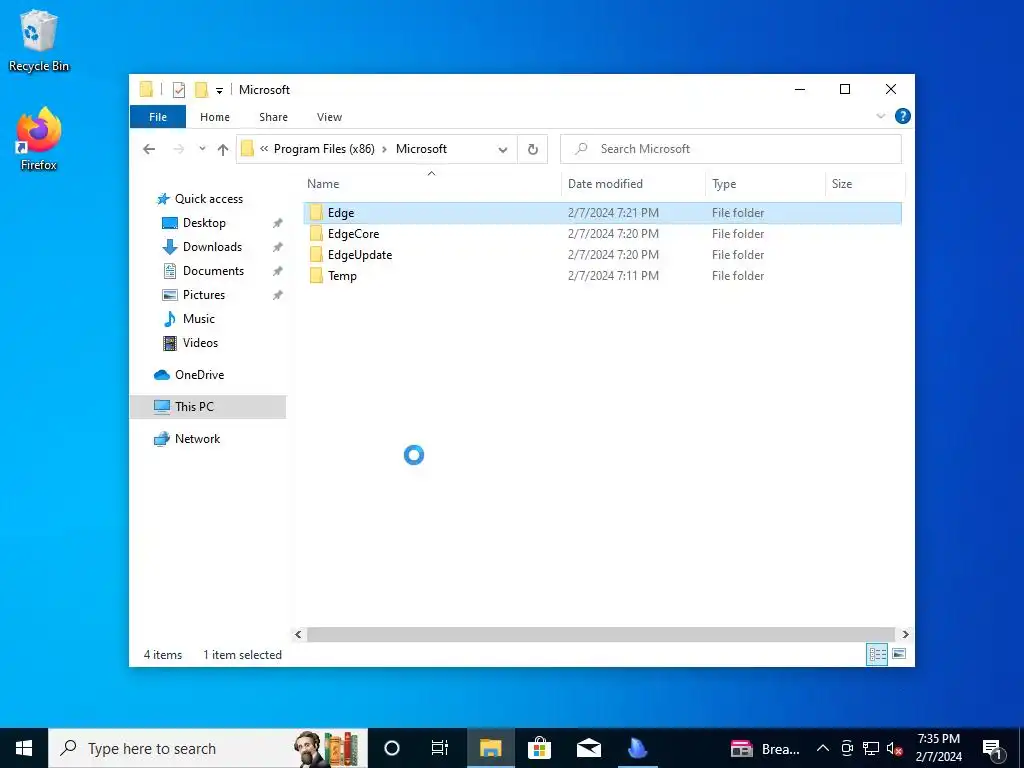This screenshot has height=768, width=1024.
Task: Launch Firefox from the desktop shortcut
Action: pos(39,140)
